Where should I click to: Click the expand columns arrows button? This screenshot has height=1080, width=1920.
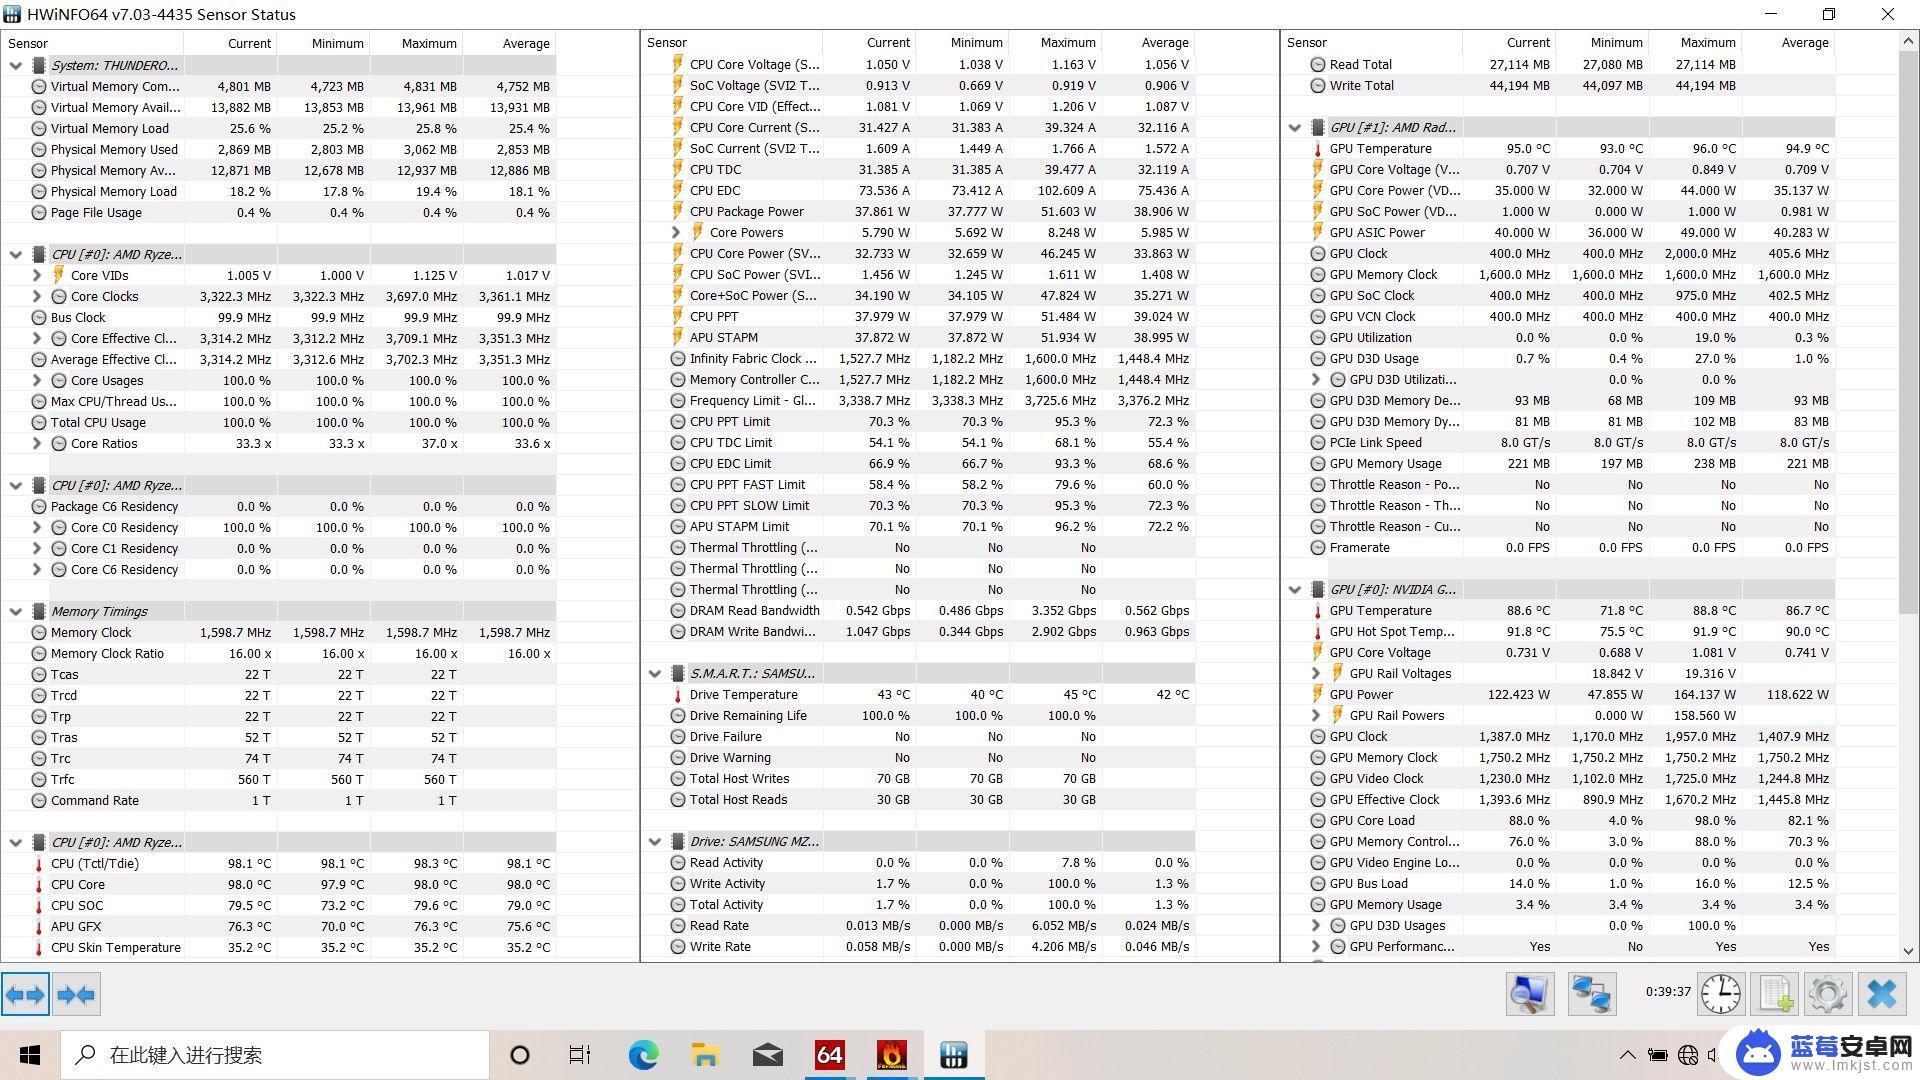coord(25,994)
